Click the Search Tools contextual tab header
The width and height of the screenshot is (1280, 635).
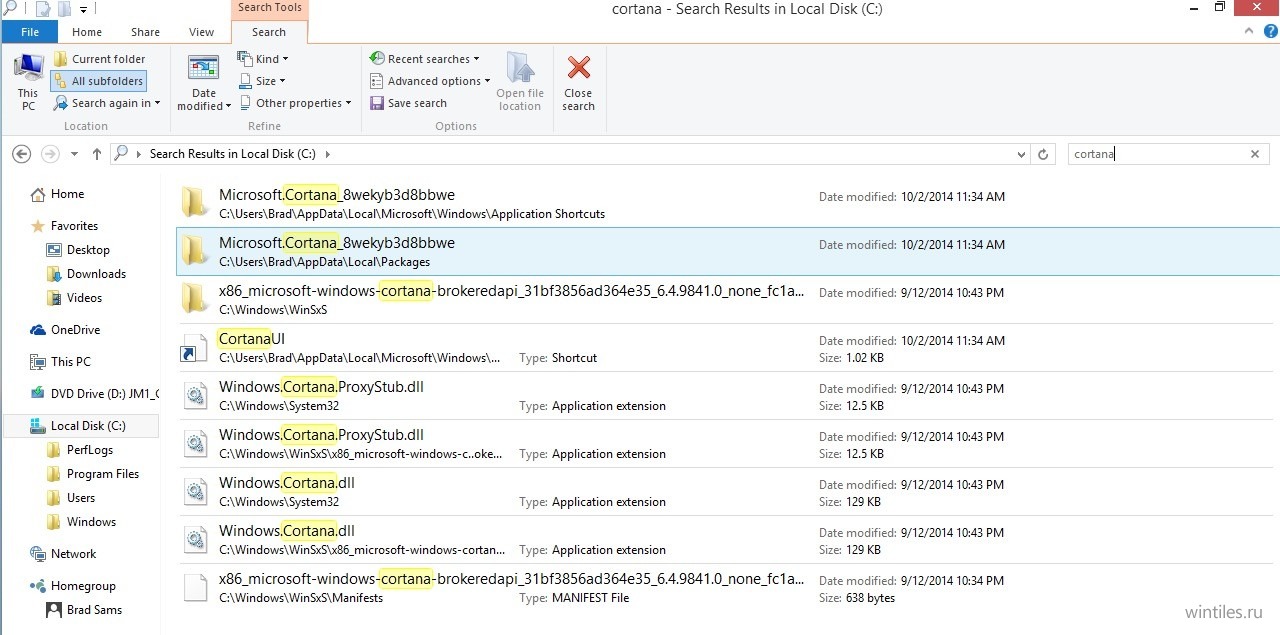[269, 8]
